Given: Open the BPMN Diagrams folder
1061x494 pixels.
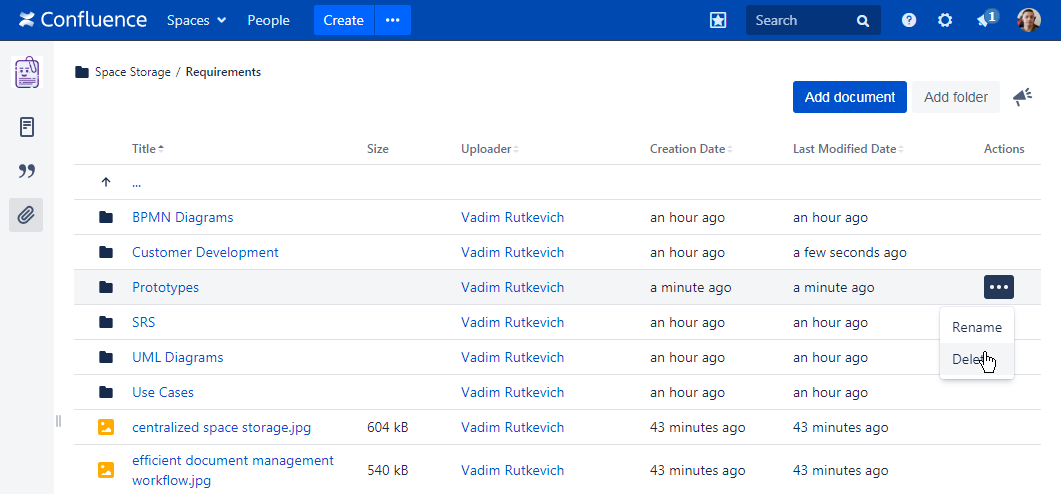Looking at the screenshot, I should point(182,217).
